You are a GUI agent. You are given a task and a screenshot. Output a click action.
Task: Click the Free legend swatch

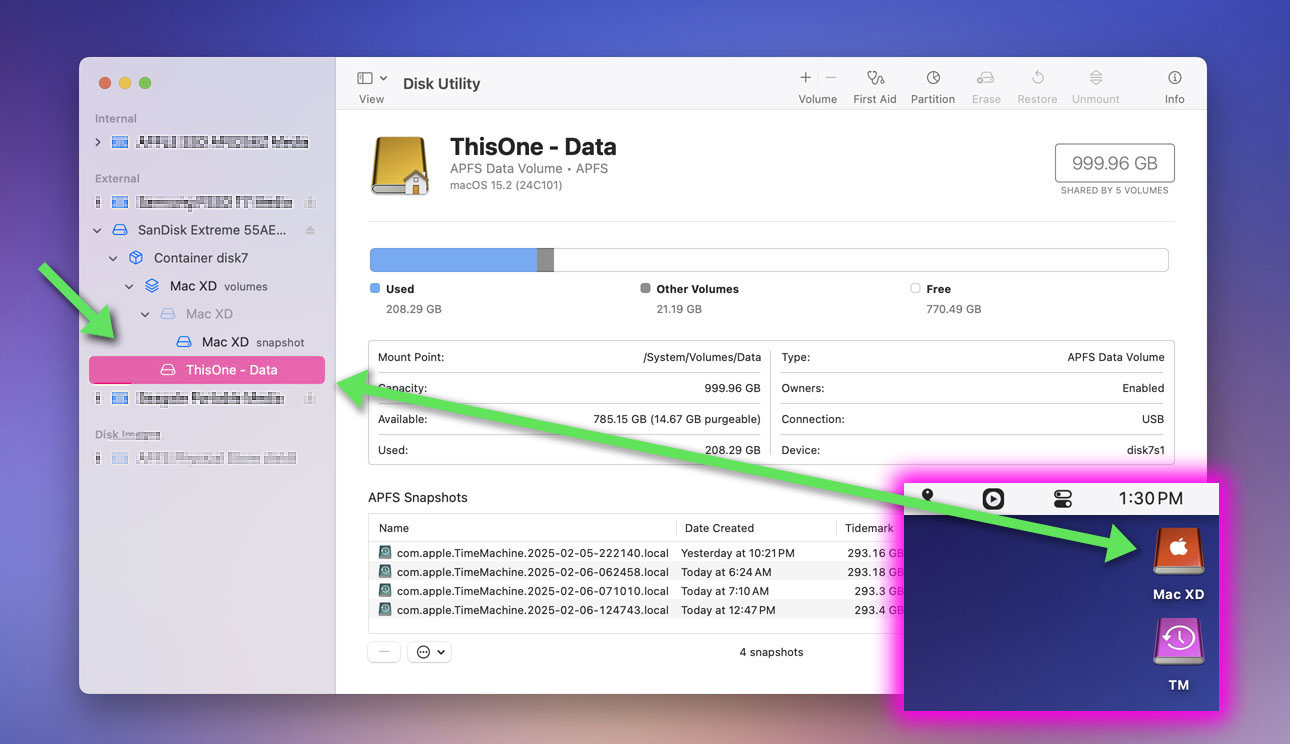[915, 288]
